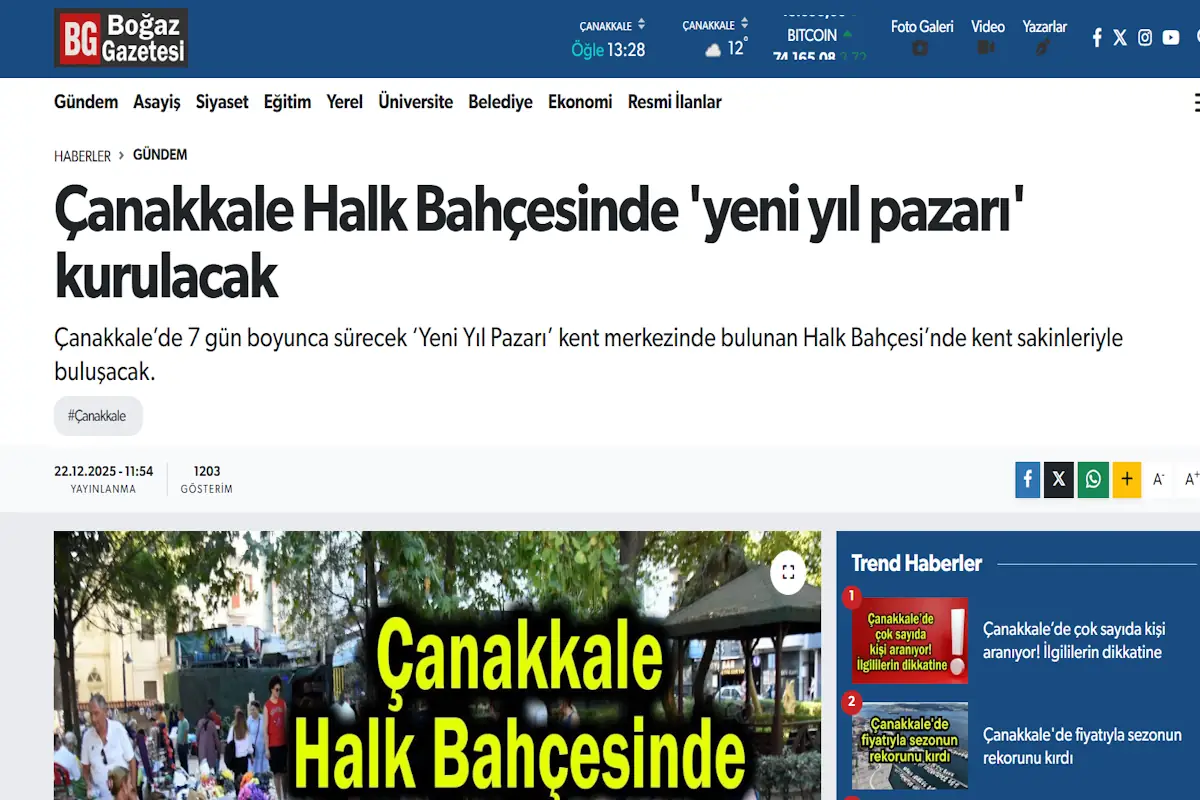Open the first trend news thumbnail

point(909,640)
